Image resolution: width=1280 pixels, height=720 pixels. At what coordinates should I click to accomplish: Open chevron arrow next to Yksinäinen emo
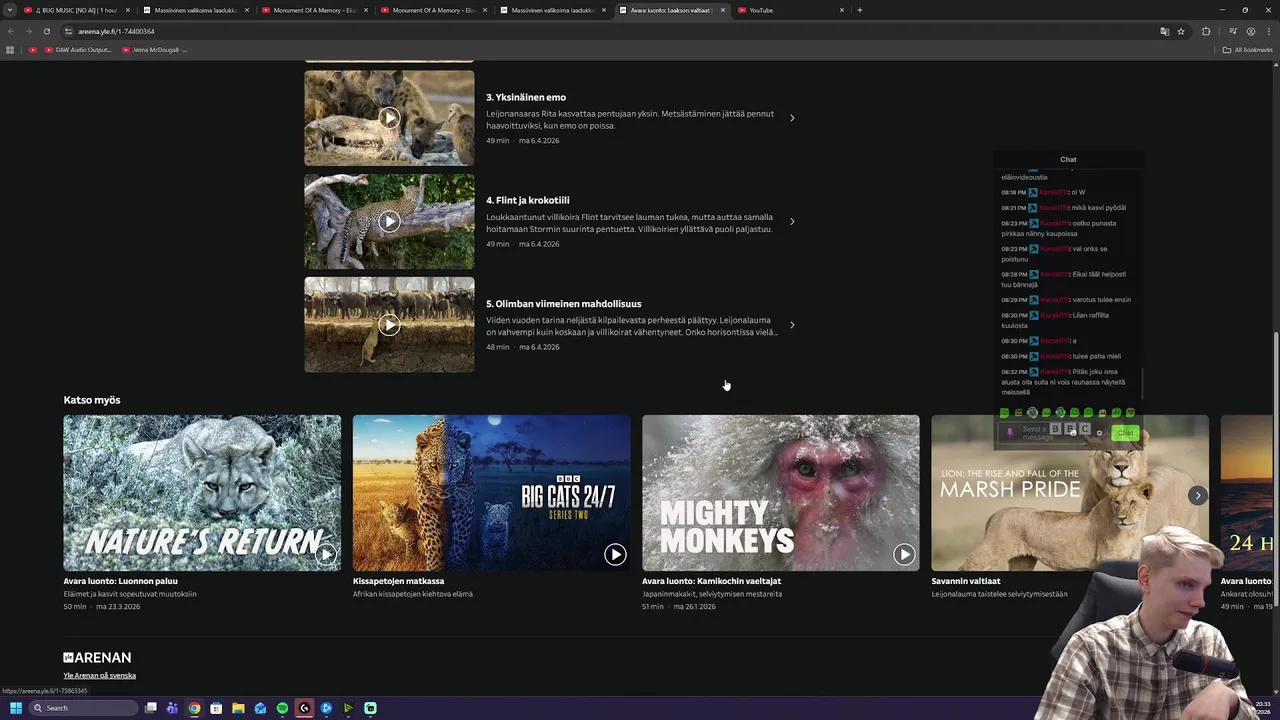pos(792,118)
